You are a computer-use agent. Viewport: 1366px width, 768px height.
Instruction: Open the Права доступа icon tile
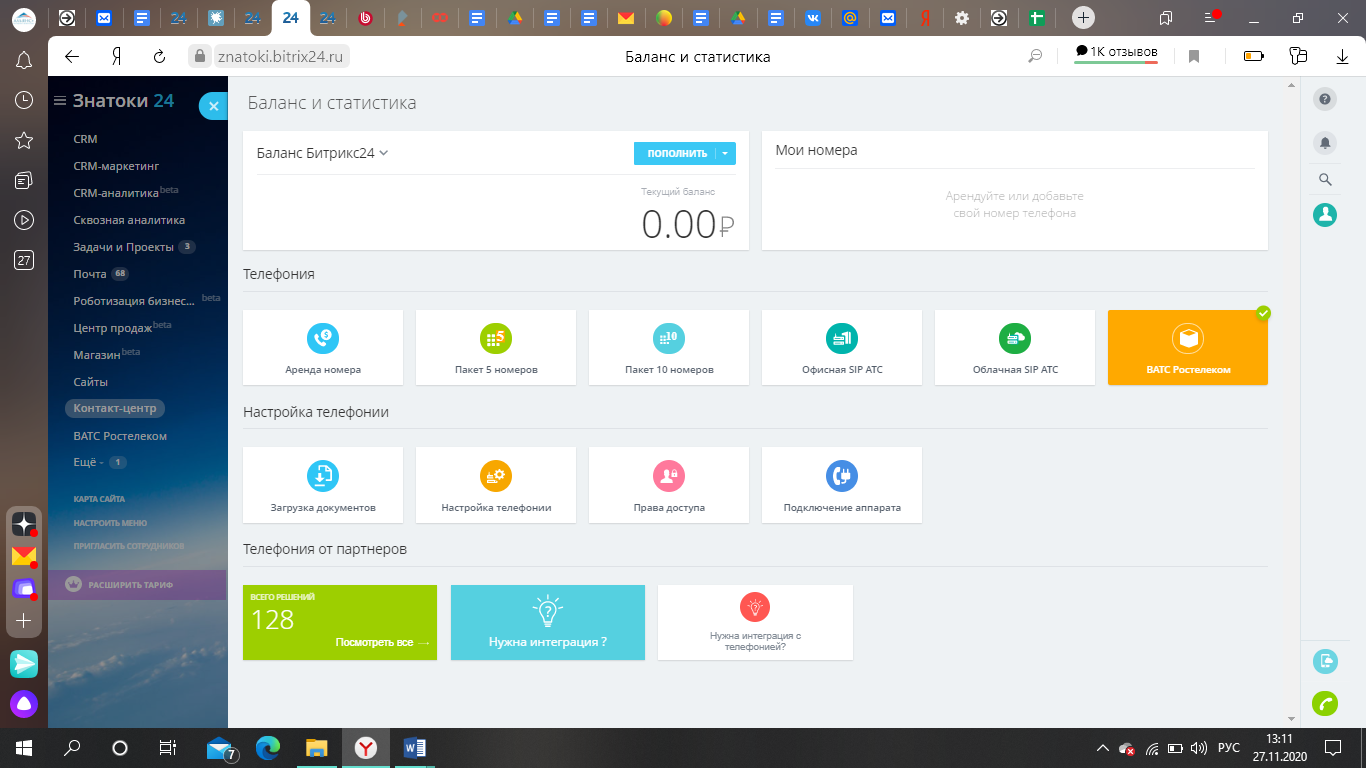point(669,485)
